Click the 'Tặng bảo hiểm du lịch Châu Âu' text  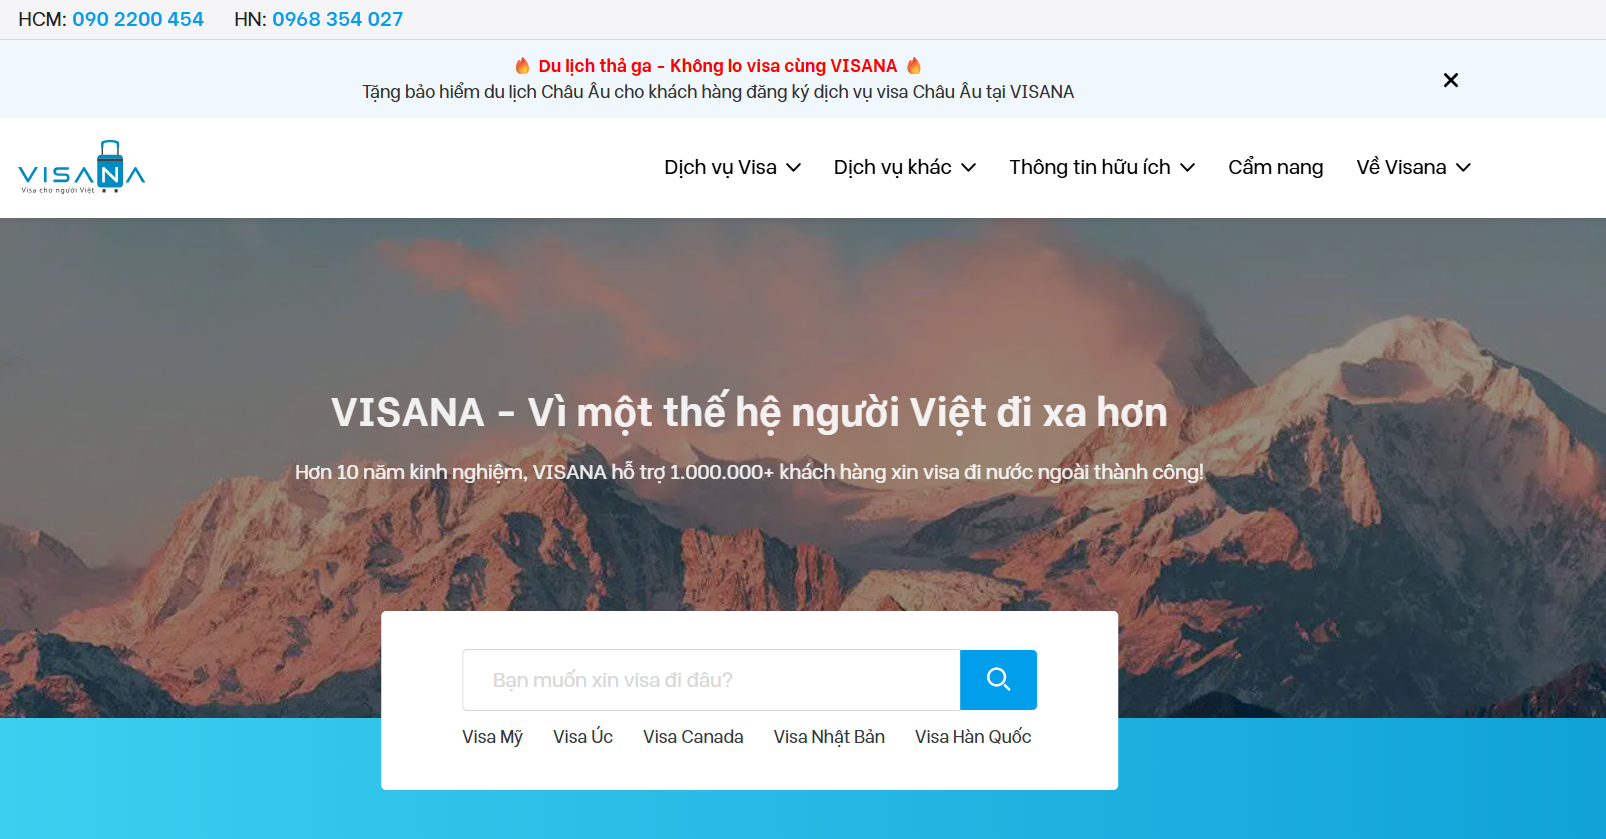click(718, 92)
